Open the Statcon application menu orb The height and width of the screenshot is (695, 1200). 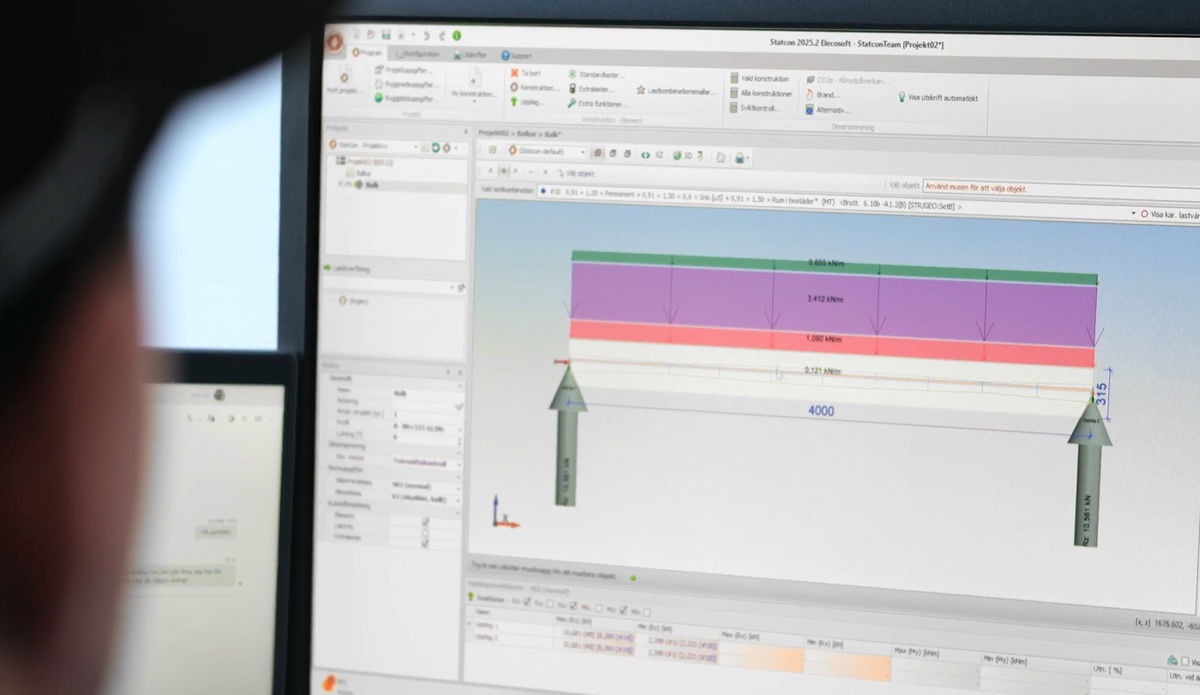pyautogui.click(x=334, y=43)
